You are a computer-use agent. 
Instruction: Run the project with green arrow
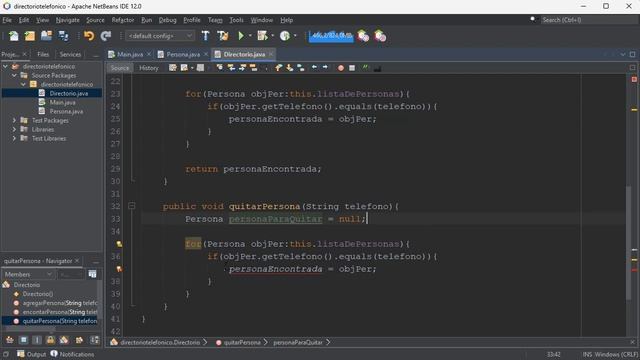pyautogui.click(x=241, y=36)
